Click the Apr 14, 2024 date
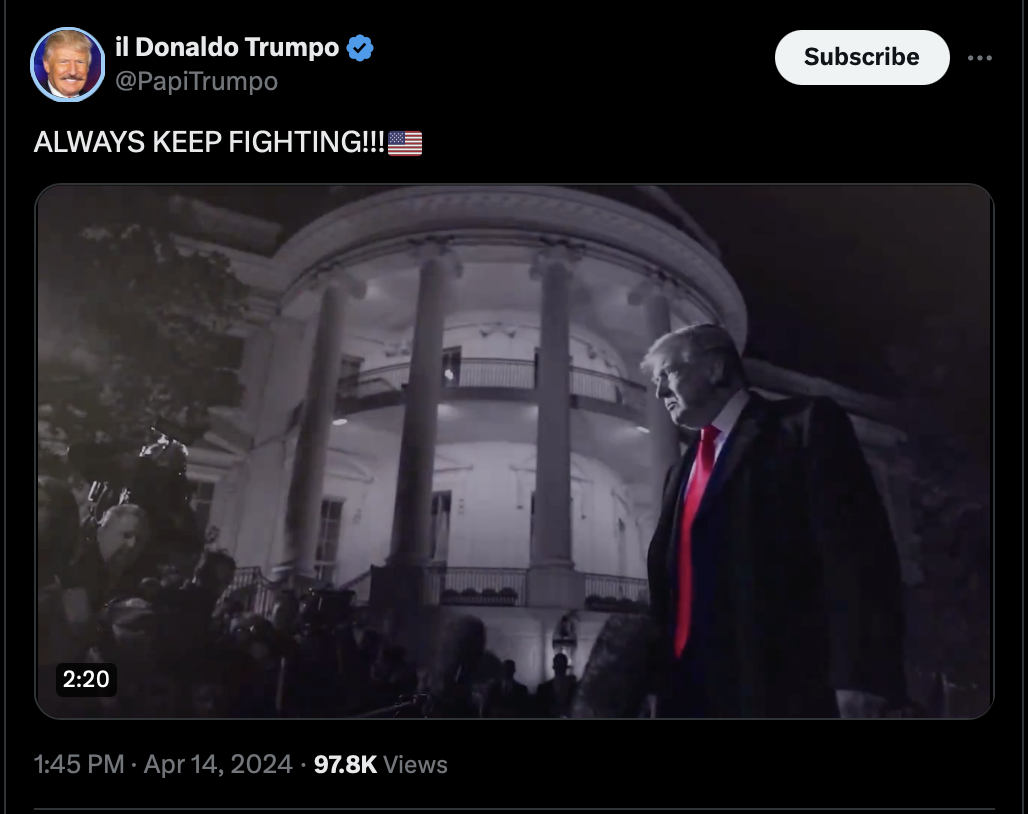This screenshot has width=1028, height=814. tap(218, 764)
